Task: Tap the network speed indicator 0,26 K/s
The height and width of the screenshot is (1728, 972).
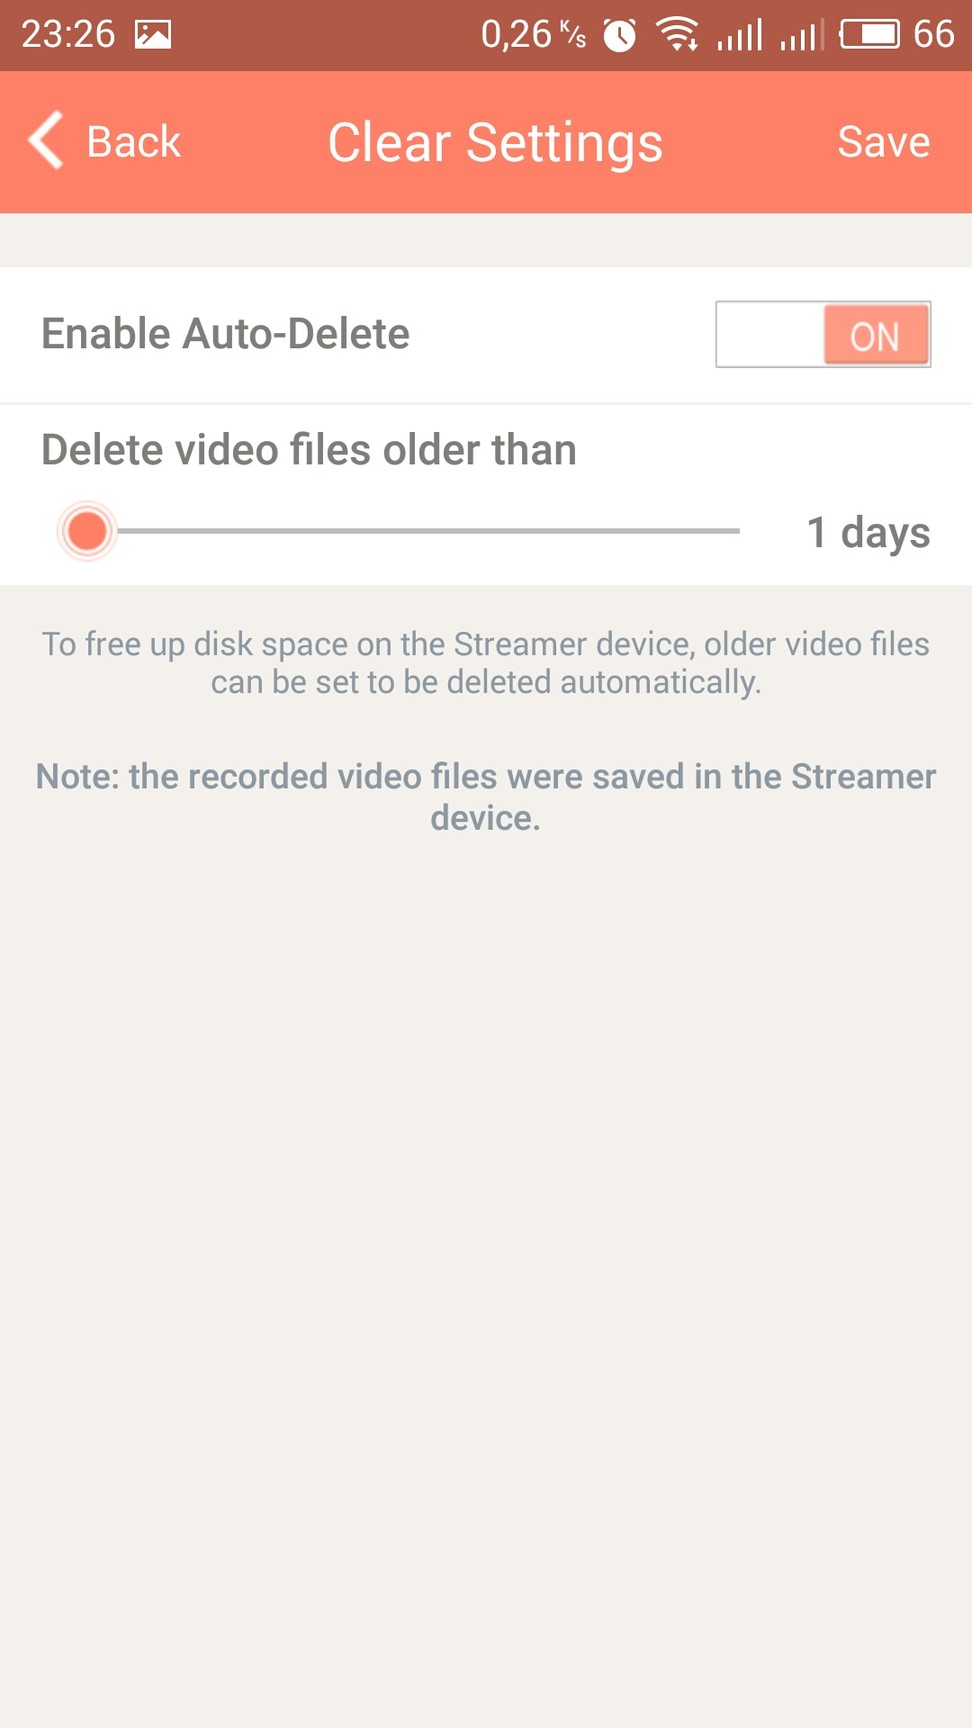Action: point(533,35)
